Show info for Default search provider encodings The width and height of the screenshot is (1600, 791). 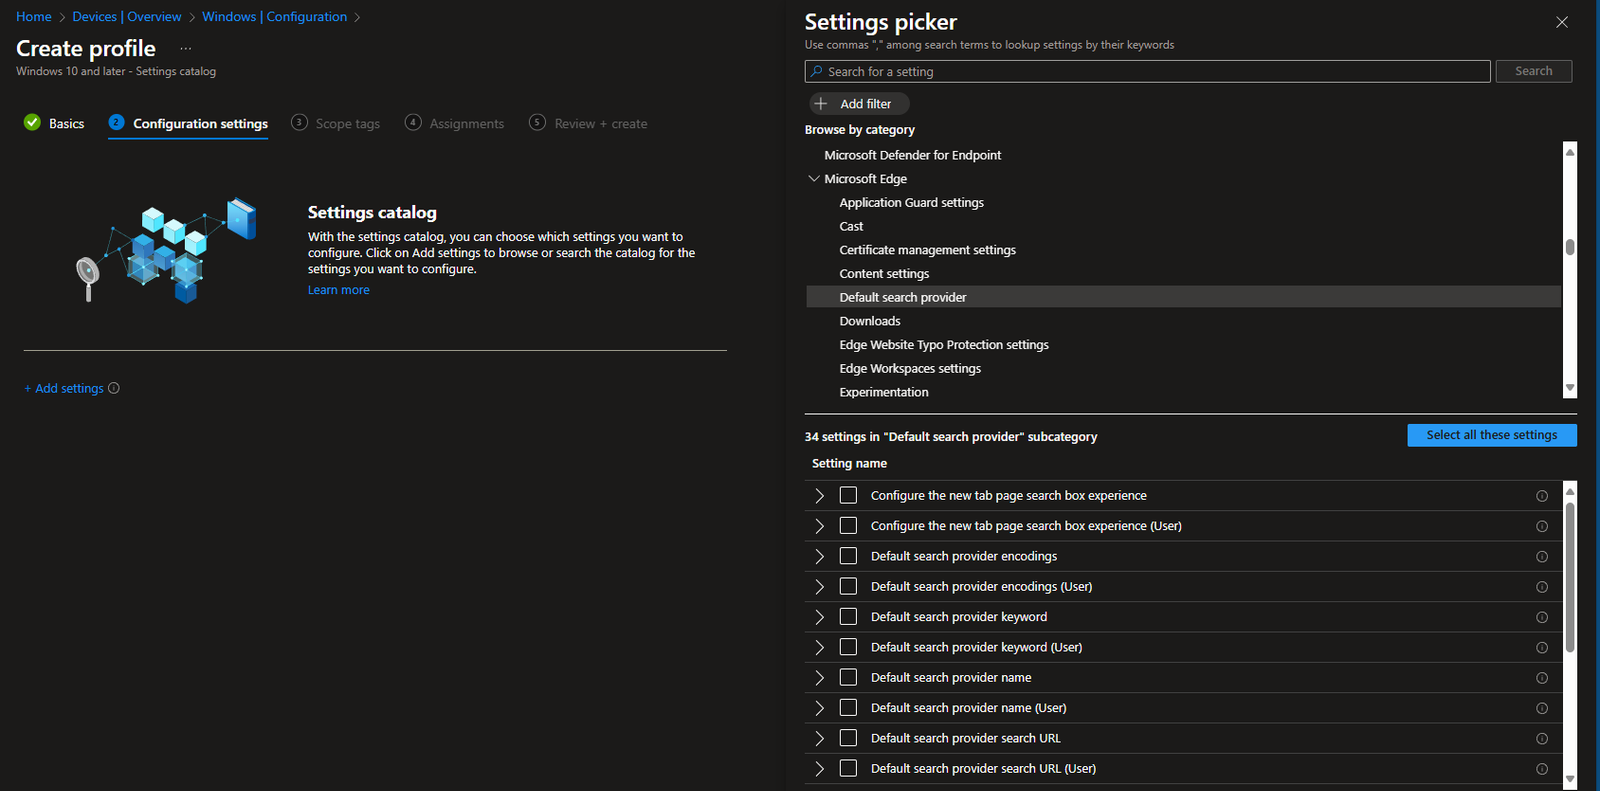(1542, 557)
